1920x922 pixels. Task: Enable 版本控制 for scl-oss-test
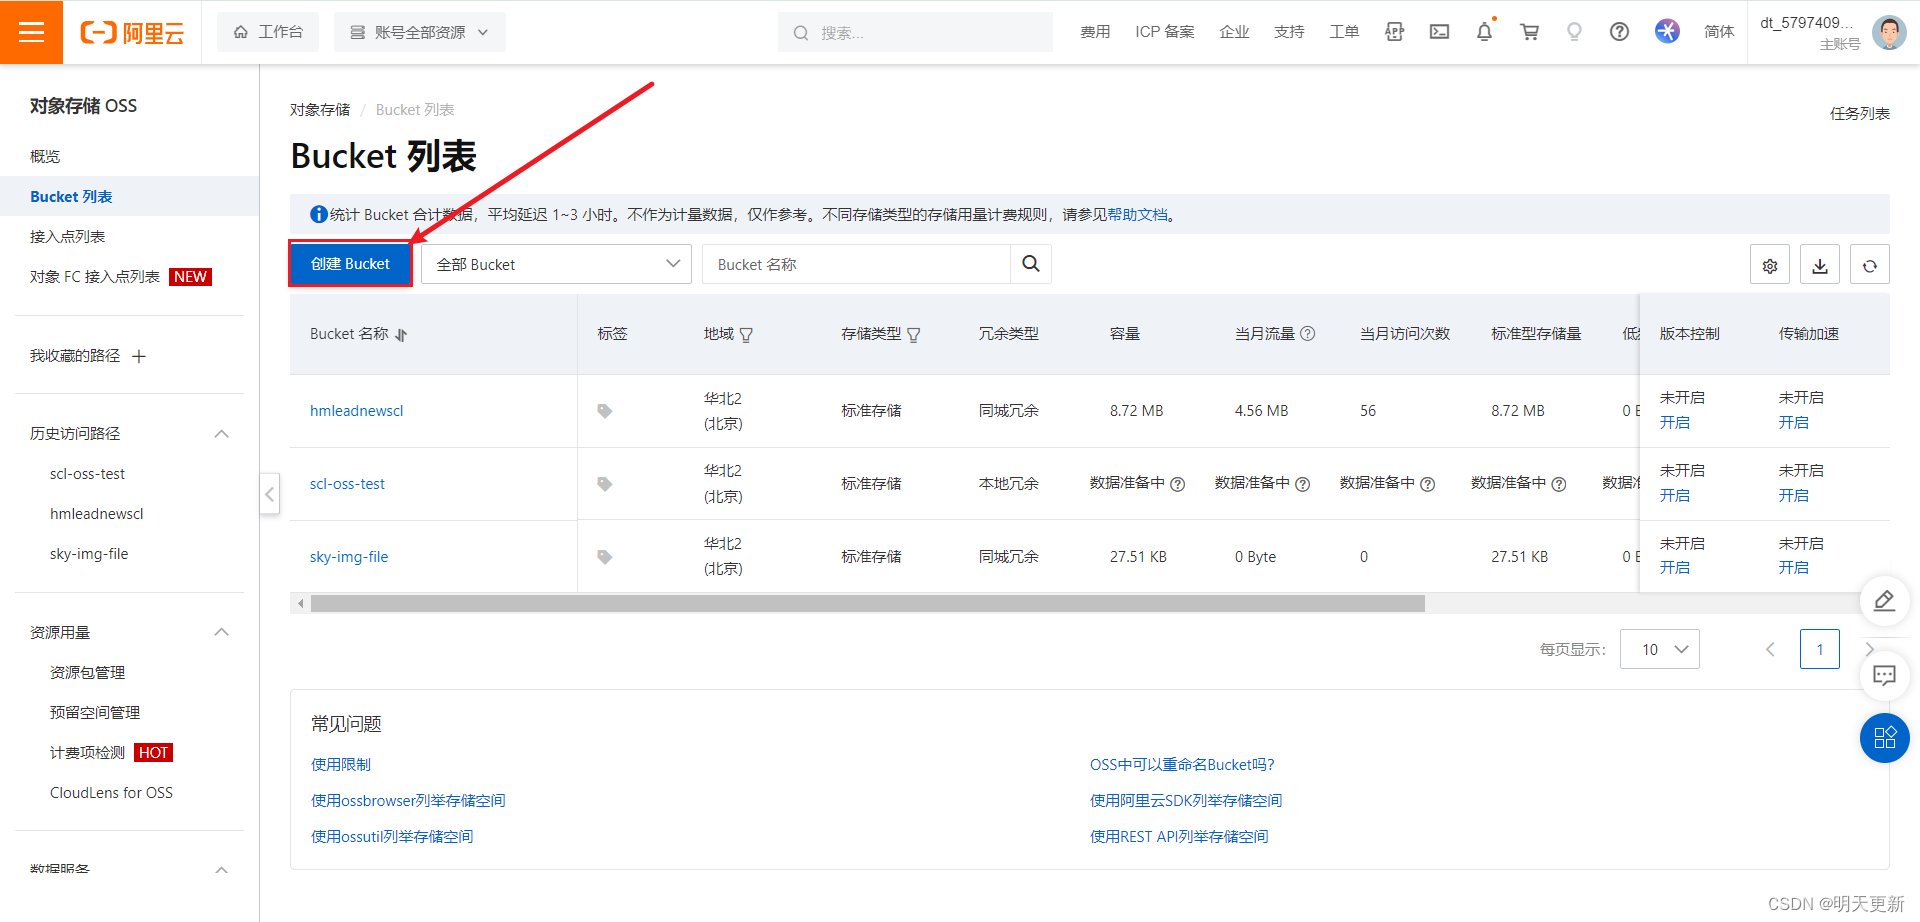1675,496
